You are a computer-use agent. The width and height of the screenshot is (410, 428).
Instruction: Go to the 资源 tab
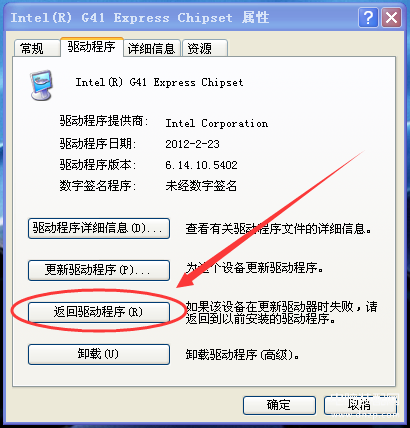(x=205, y=49)
